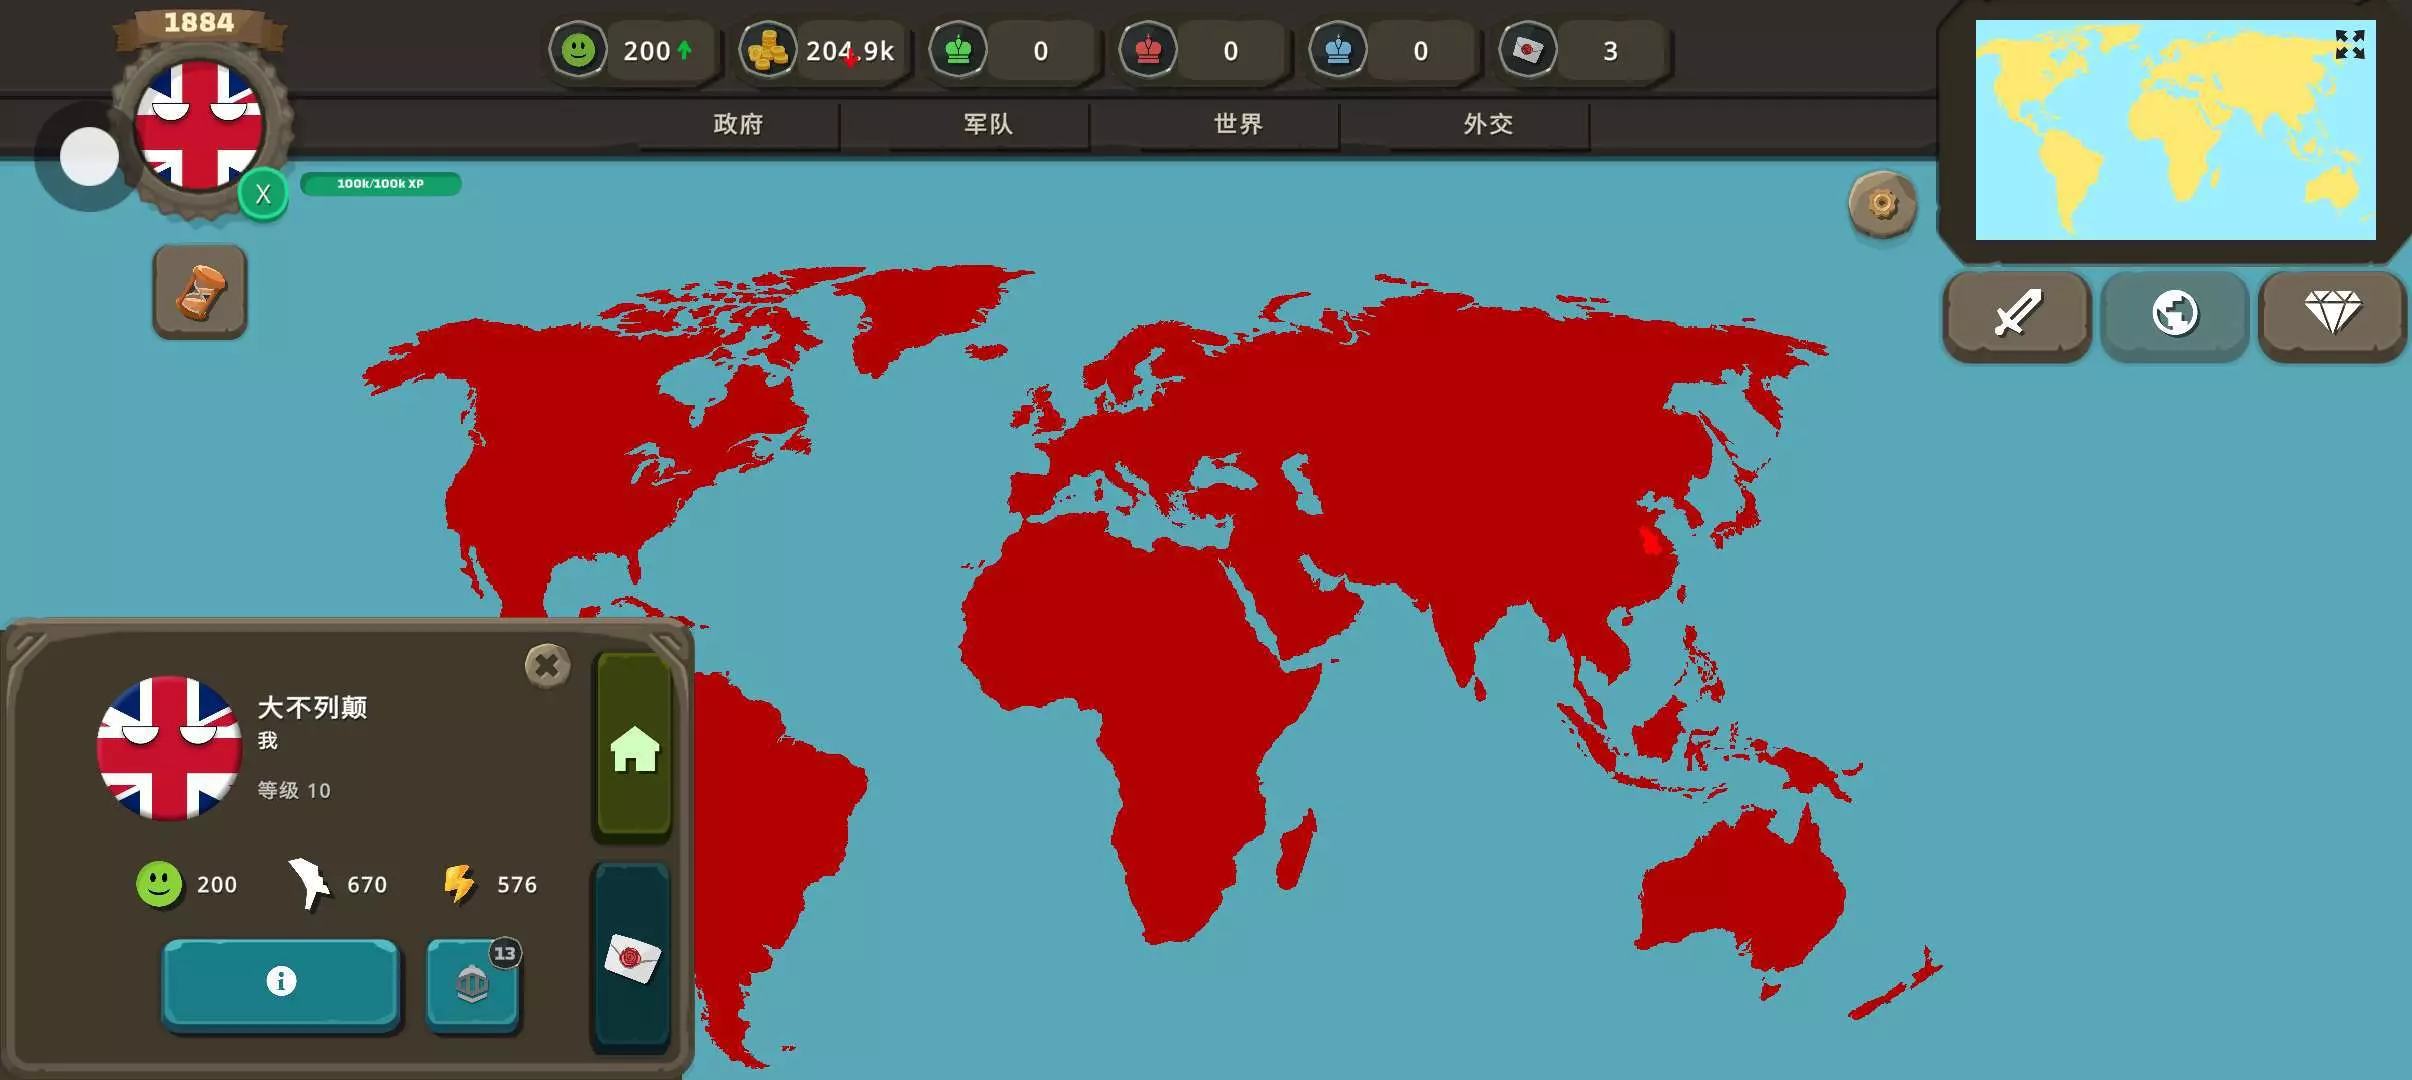The width and height of the screenshot is (2412, 1080).
Task: Close the Great Britain info panel
Action: pyautogui.click(x=547, y=665)
